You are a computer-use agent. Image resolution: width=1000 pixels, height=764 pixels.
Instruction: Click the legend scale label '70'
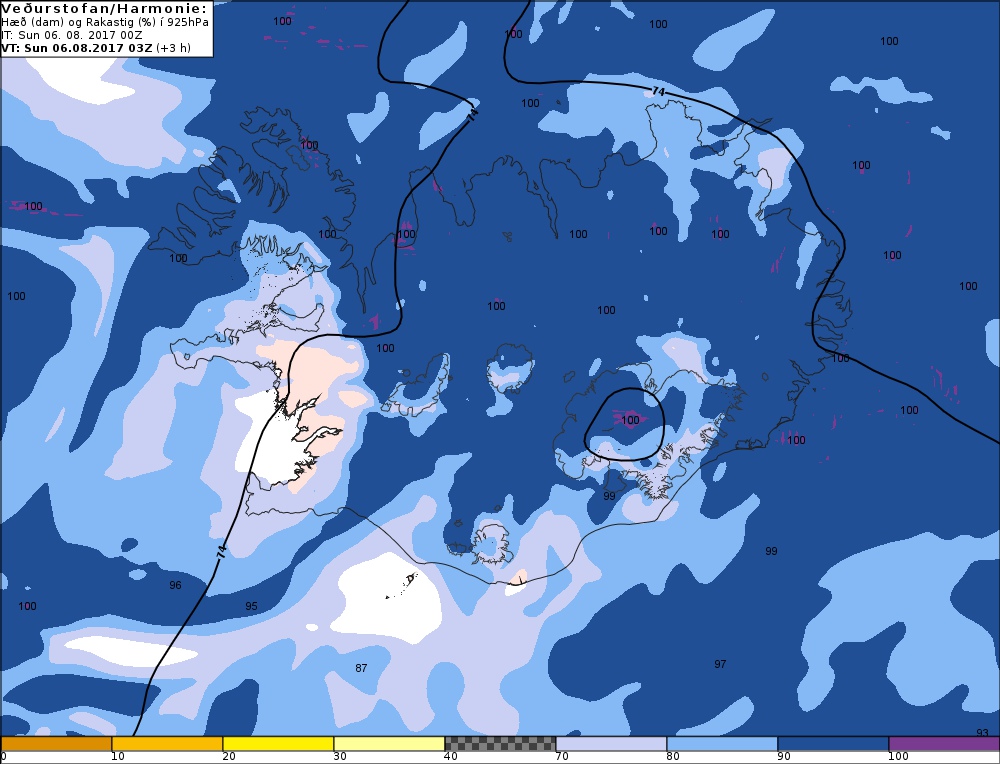click(x=562, y=757)
